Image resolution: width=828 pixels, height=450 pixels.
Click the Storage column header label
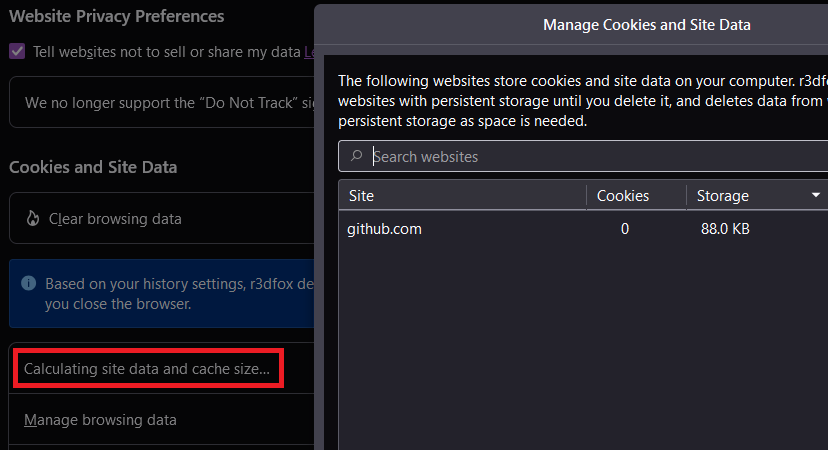tap(723, 196)
